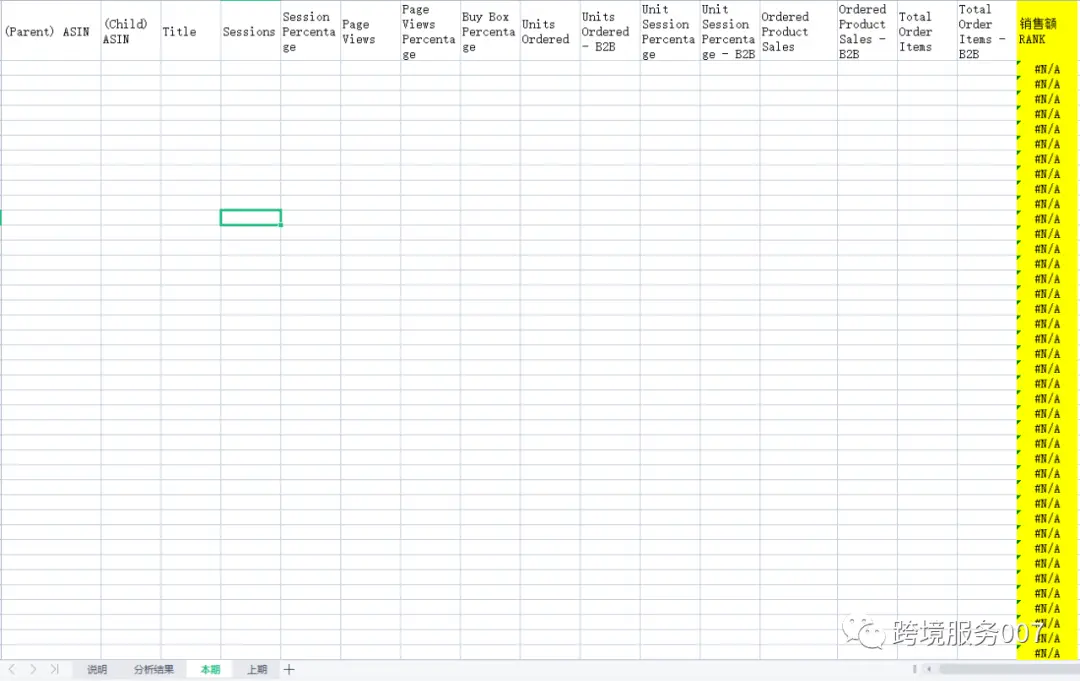Add a new sheet with plus icon
This screenshot has height=681, width=1080.
point(289,669)
